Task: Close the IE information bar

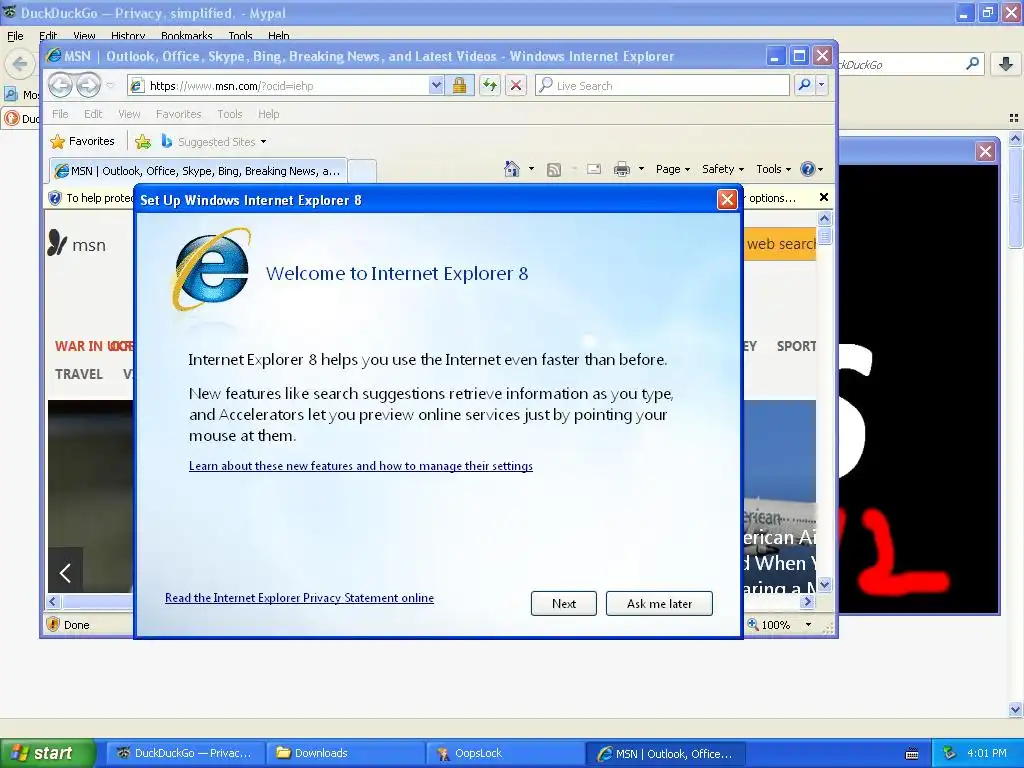Action: (824, 197)
